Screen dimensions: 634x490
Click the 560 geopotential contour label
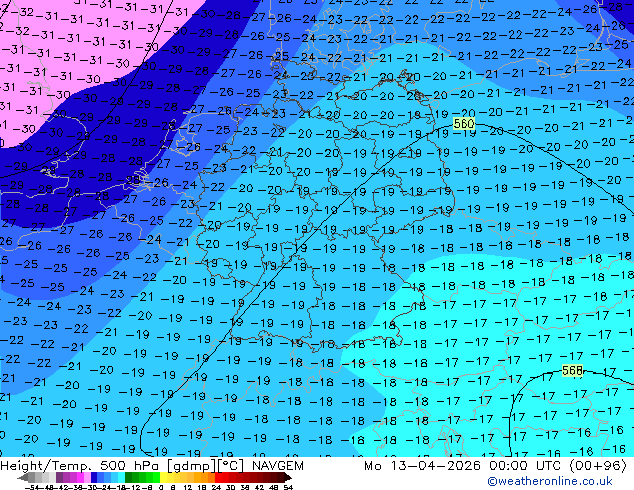click(x=463, y=123)
